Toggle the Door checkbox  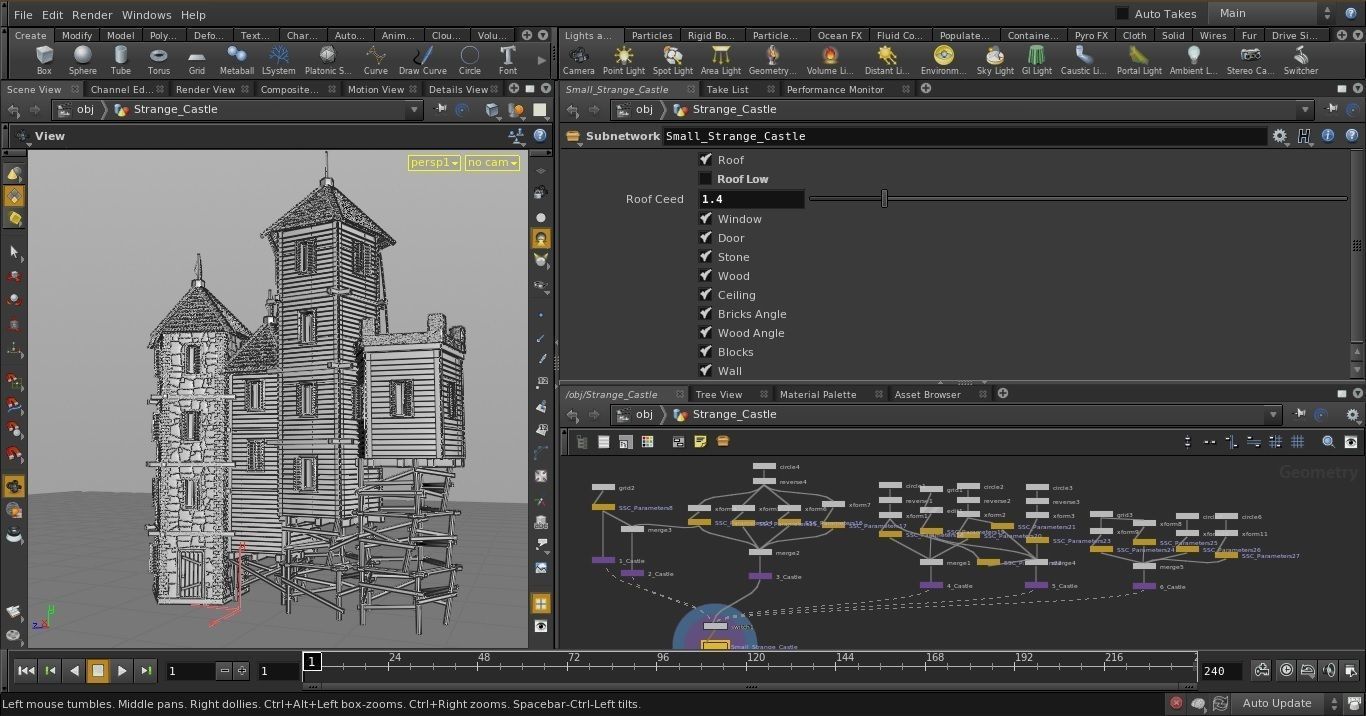point(705,237)
